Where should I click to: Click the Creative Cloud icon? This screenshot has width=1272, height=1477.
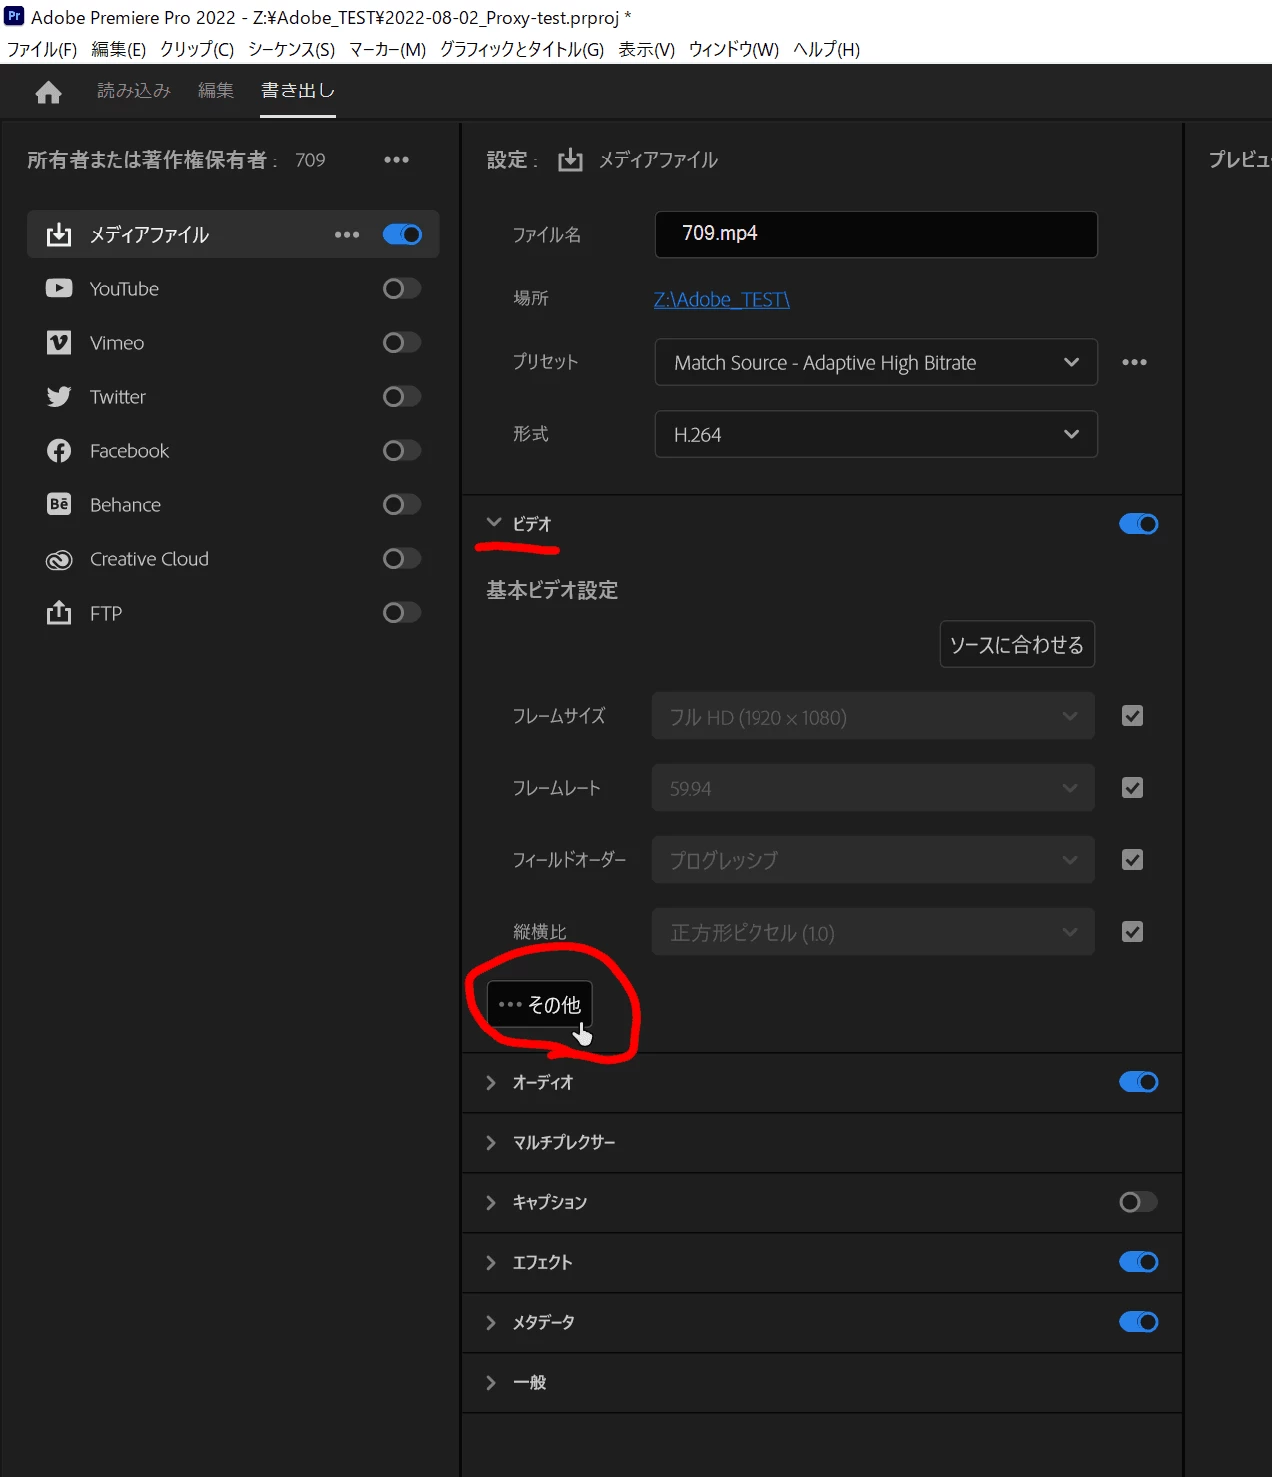pyautogui.click(x=59, y=559)
